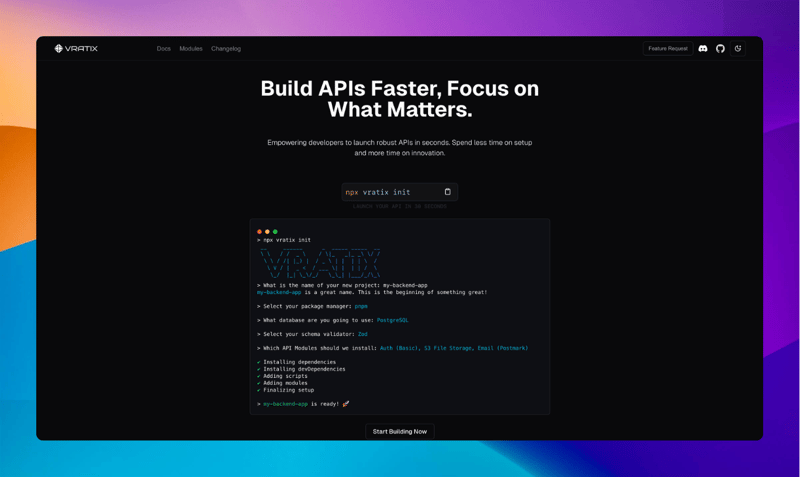
Task: Open the Docs navigation link
Action: [164, 48]
